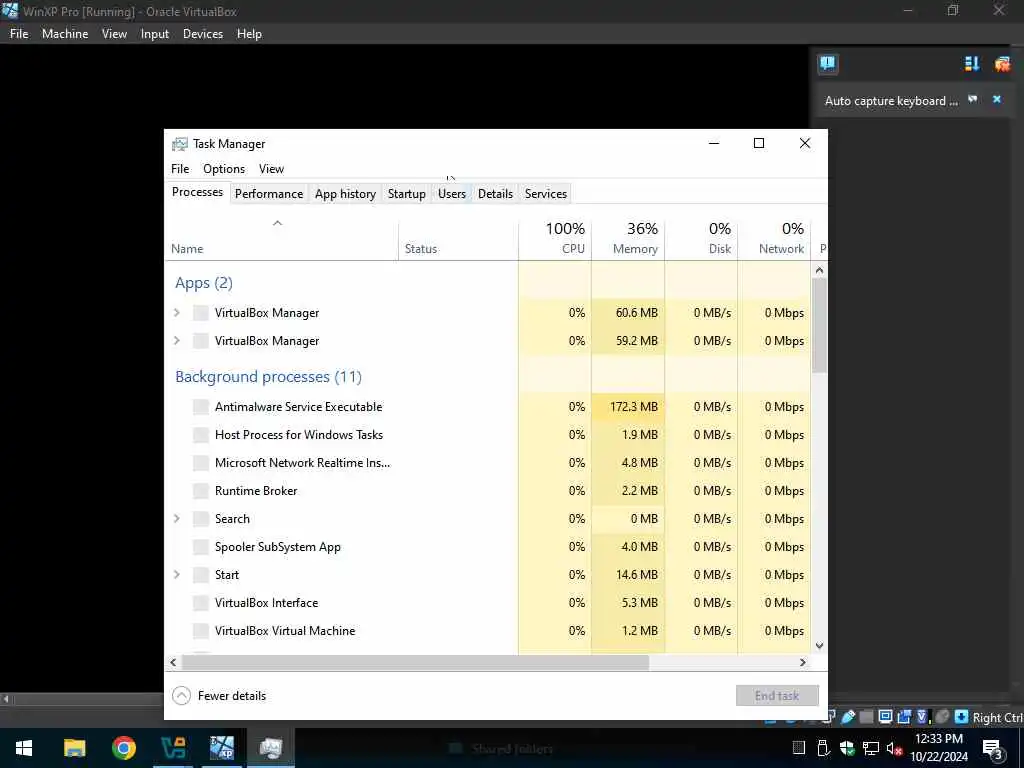
Task: Click the shared folders gray icon in status bar
Action: (x=866, y=717)
